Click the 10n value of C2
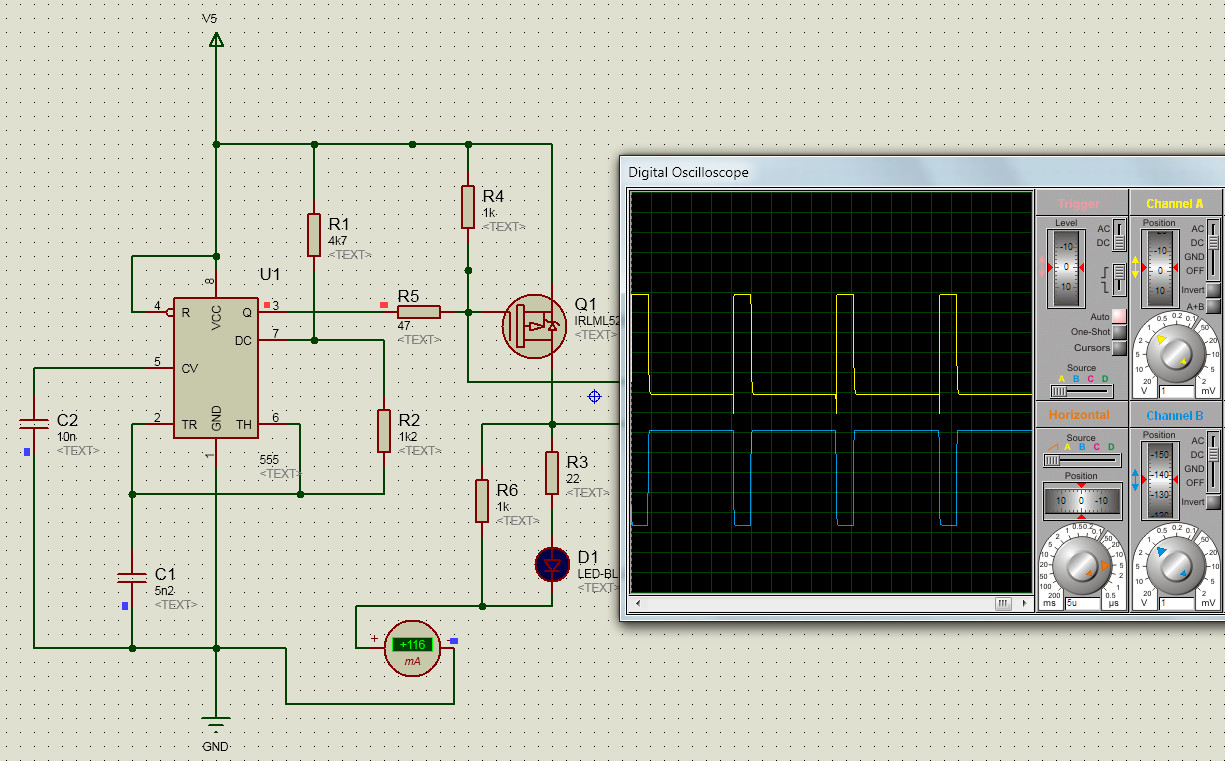The width and height of the screenshot is (1225, 761). pyautogui.click(x=66, y=437)
